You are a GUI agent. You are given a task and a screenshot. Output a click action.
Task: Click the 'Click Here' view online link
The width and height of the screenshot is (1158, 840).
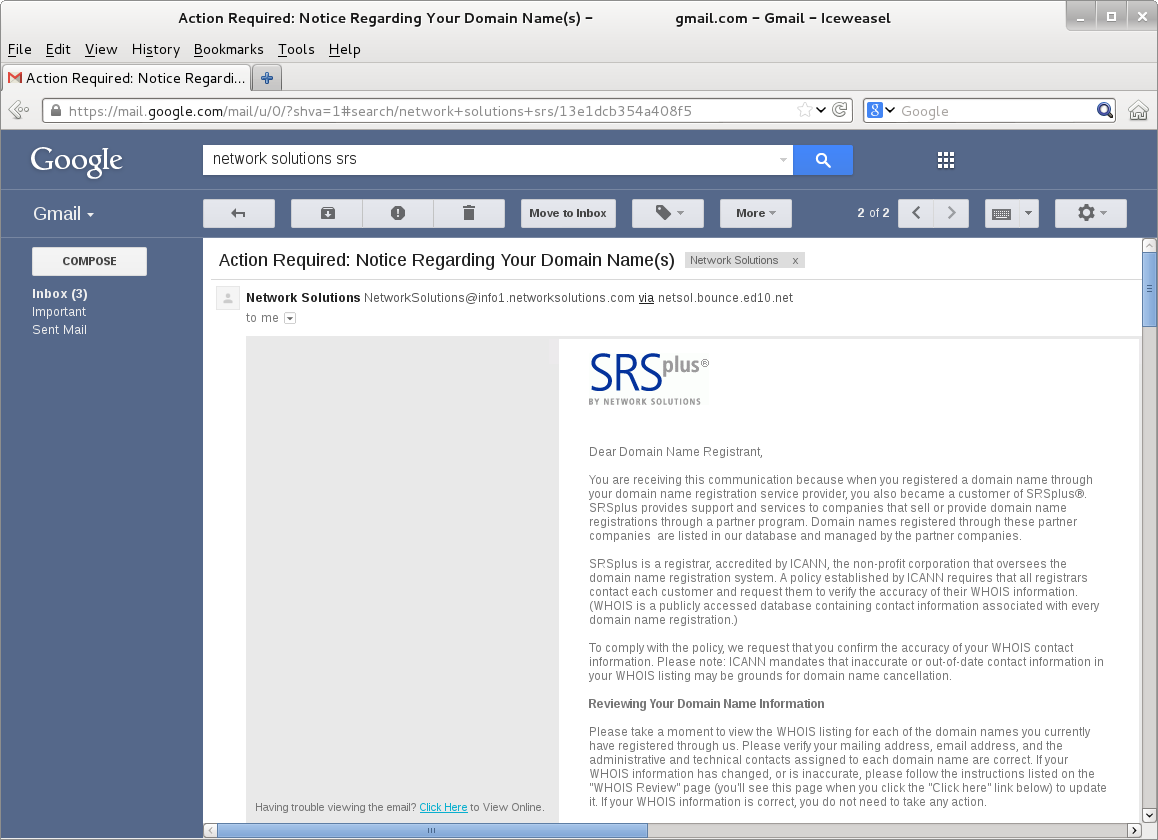443,807
